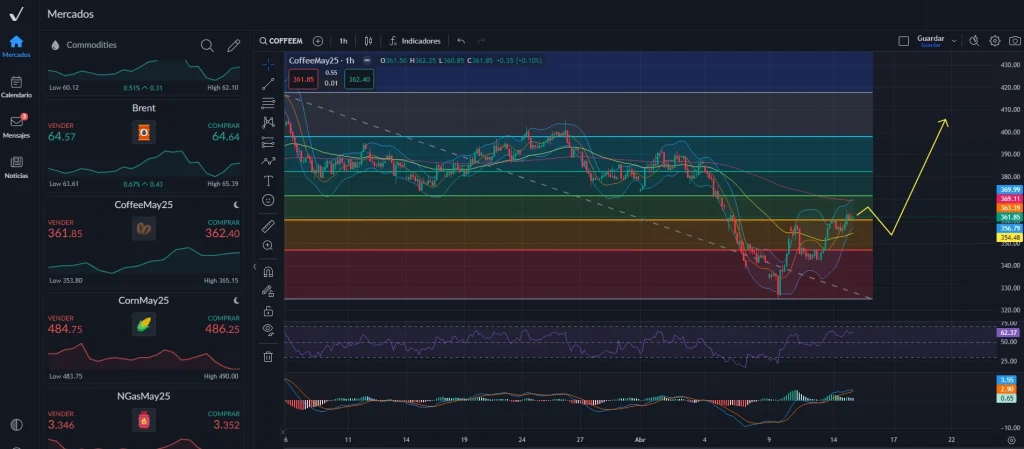Collapse the CoffeeMay25 legend minus button
This screenshot has height=449, width=1024.
click(x=367, y=60)
